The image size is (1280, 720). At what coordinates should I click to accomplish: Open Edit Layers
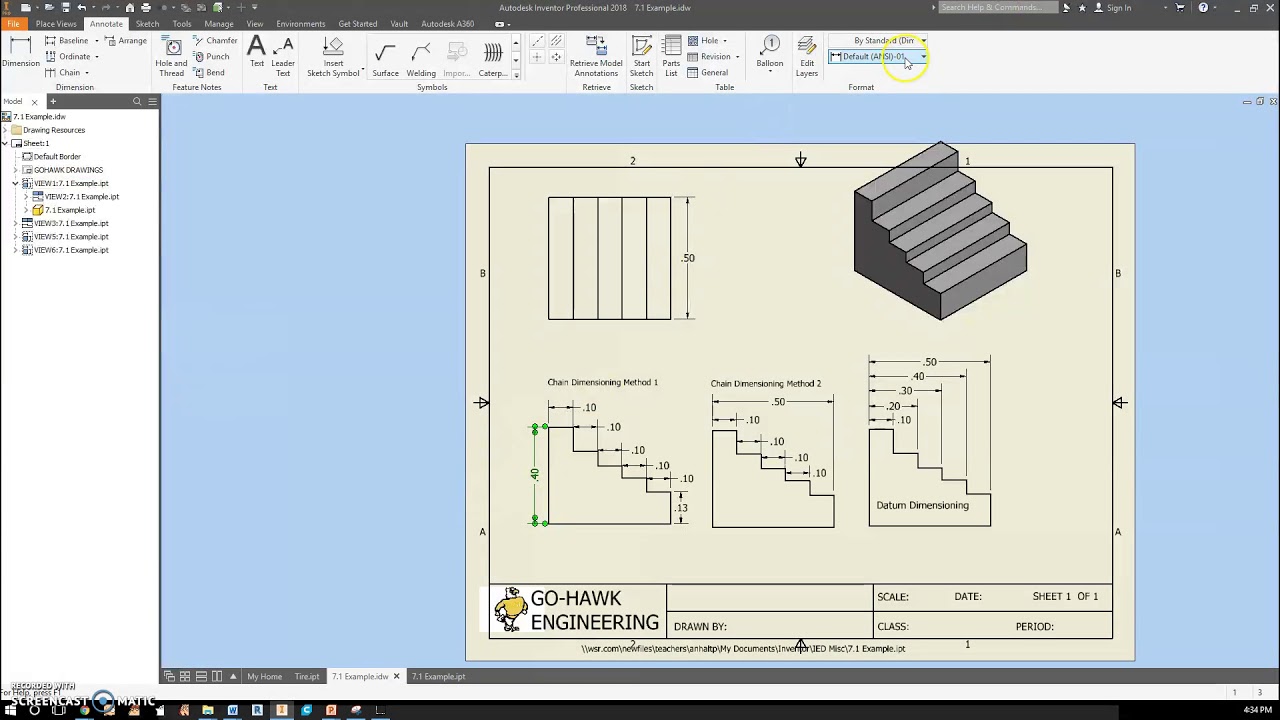click(807, 57)
